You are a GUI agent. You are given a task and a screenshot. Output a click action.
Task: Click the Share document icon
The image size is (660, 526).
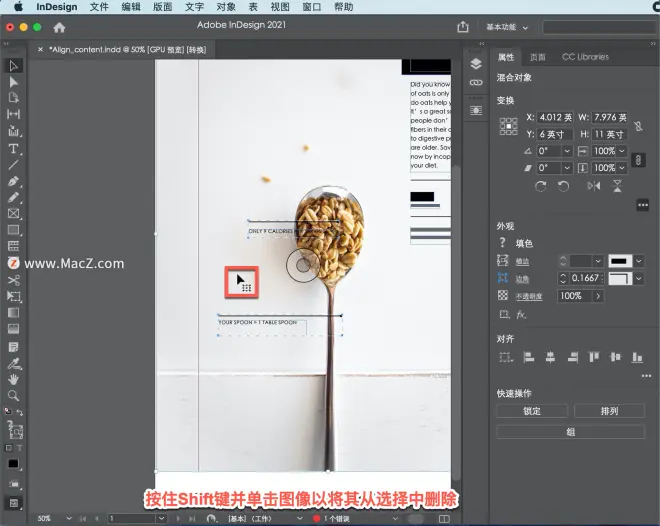click(x=463, y=27)
